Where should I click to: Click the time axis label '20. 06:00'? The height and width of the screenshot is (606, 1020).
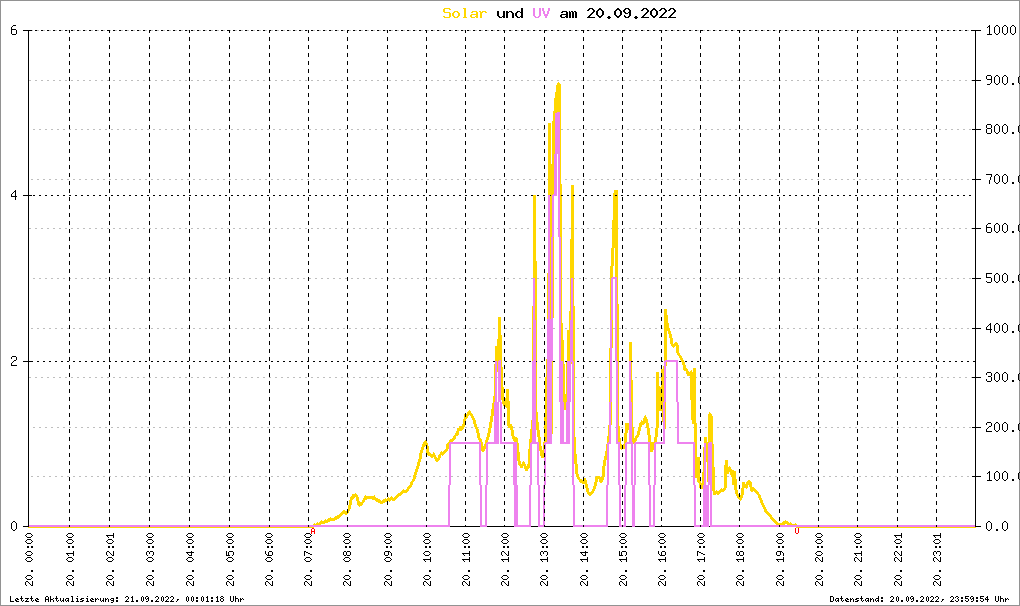[x=269, y=560]
